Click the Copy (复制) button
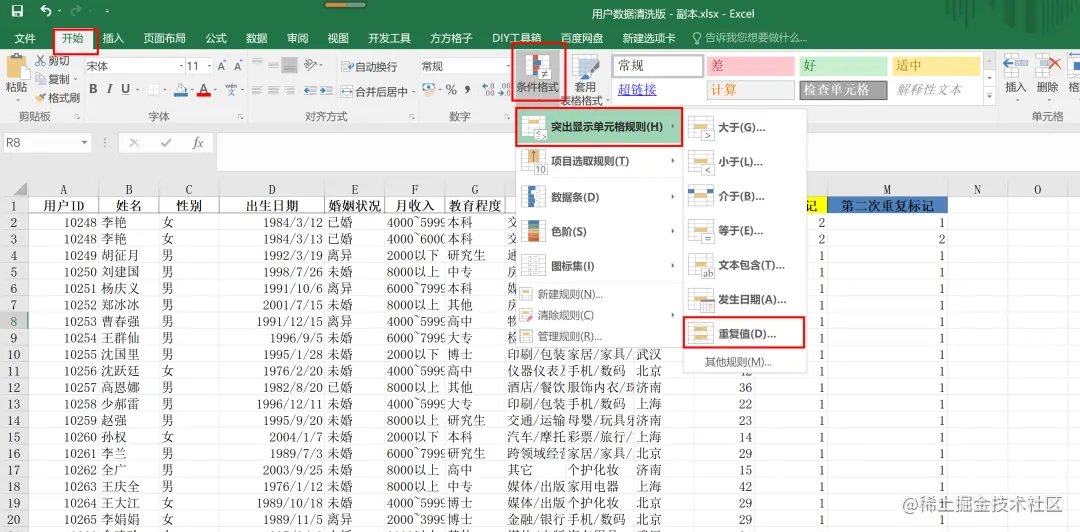 (x=52, y=79)
